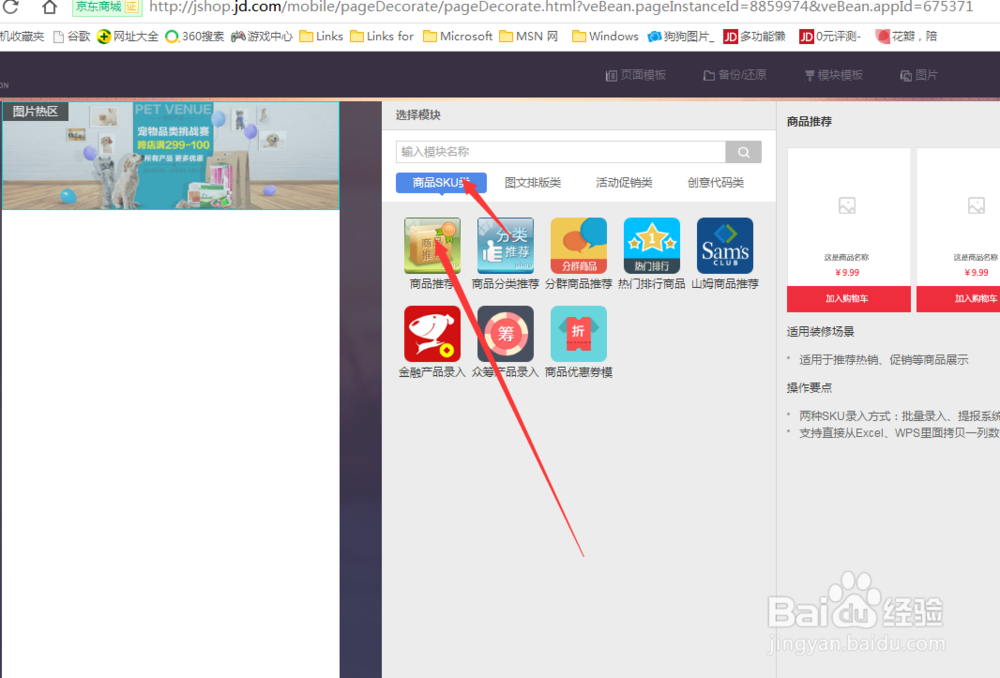Viewport: 1000px width, 678px height.
Task: Choose the 商品分类推荐 module icon
Action: (x=505, y=246)
